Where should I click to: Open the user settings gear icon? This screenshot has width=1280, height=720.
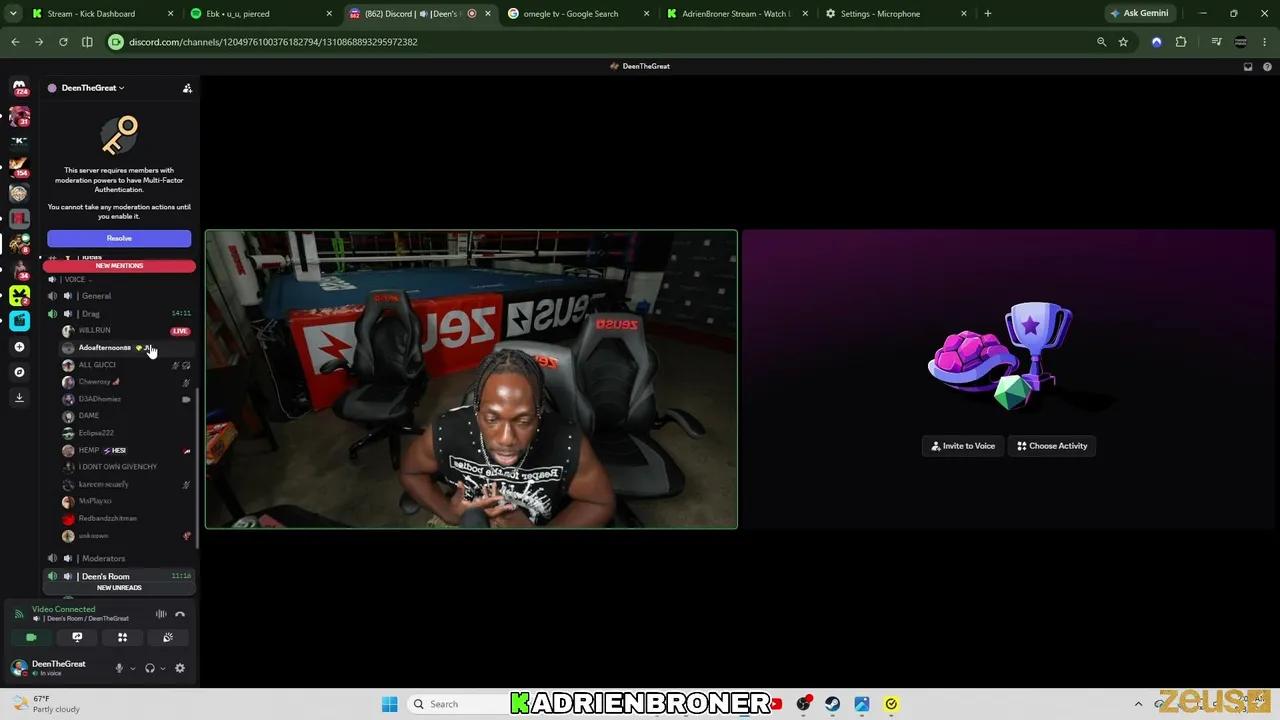180,668
